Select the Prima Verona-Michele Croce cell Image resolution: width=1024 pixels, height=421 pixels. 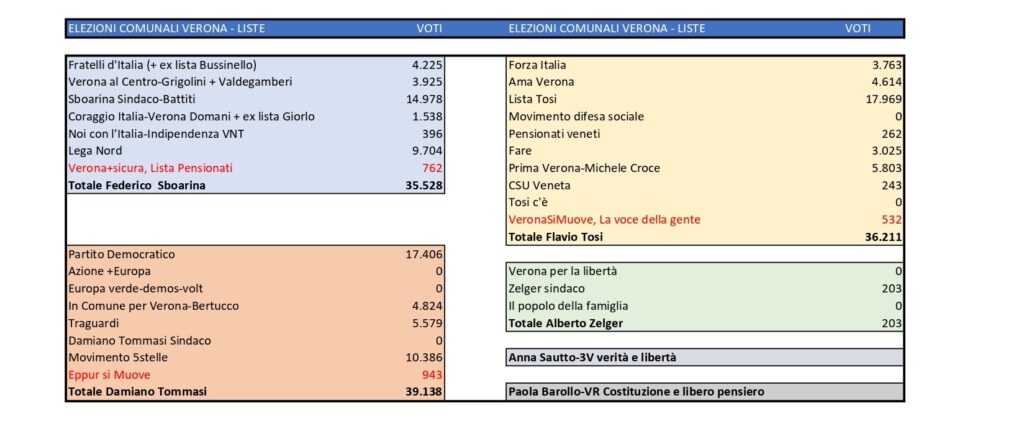[584, 168]
